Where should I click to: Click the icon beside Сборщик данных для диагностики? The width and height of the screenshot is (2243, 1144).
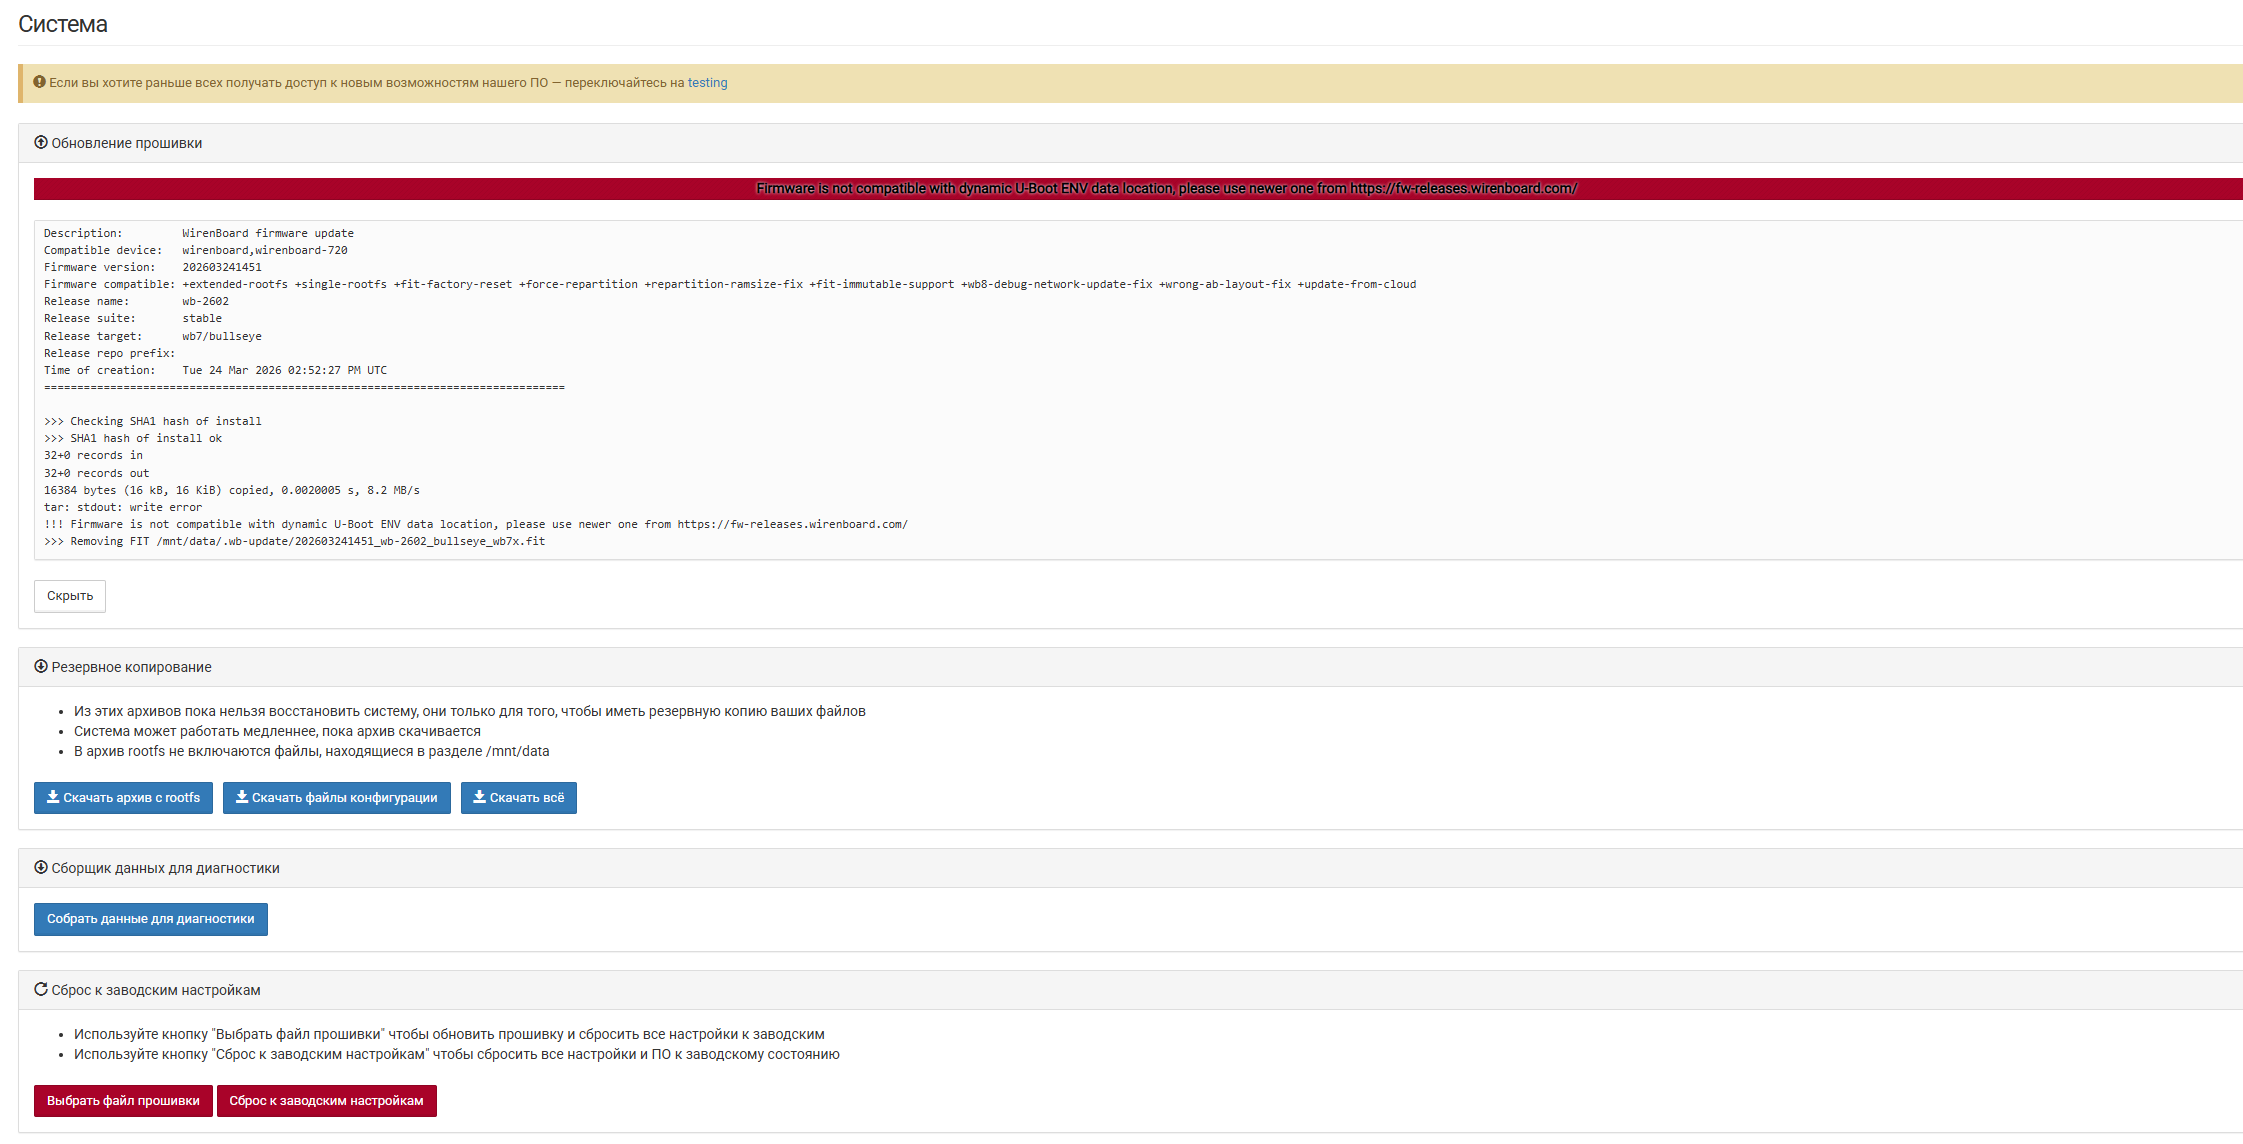pos(41,867)
